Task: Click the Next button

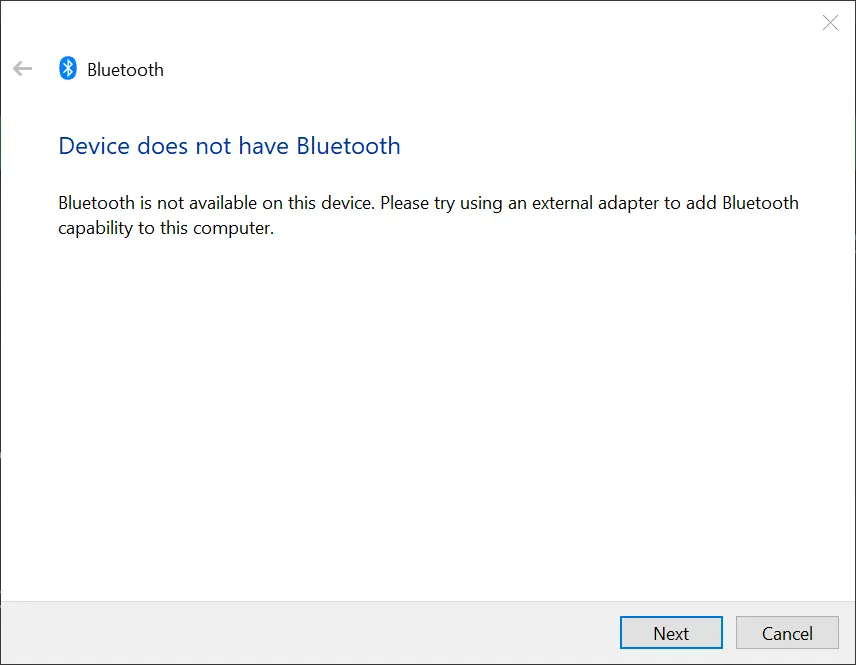Action: coord(671,633)
